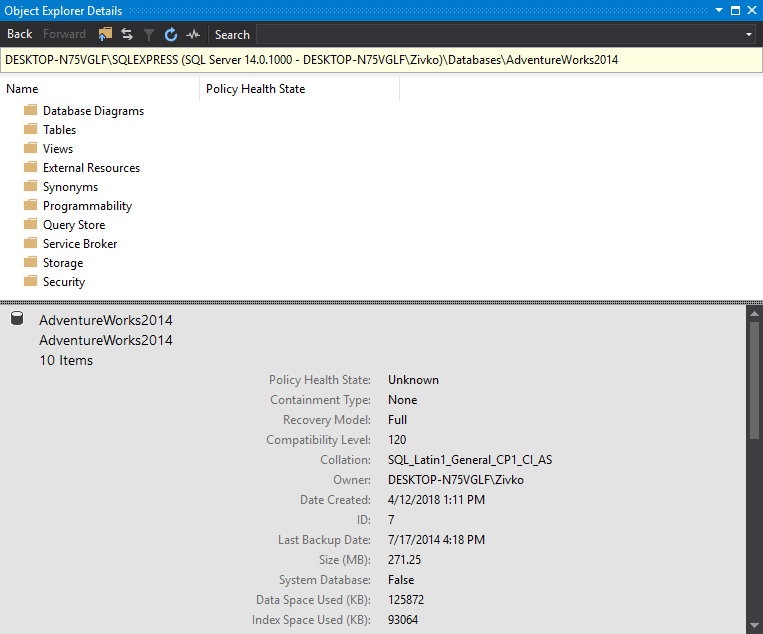Click the 'Unknown' policy health value
The height and width of the screenshot is (634, 763).
click(x=413, y=380)
